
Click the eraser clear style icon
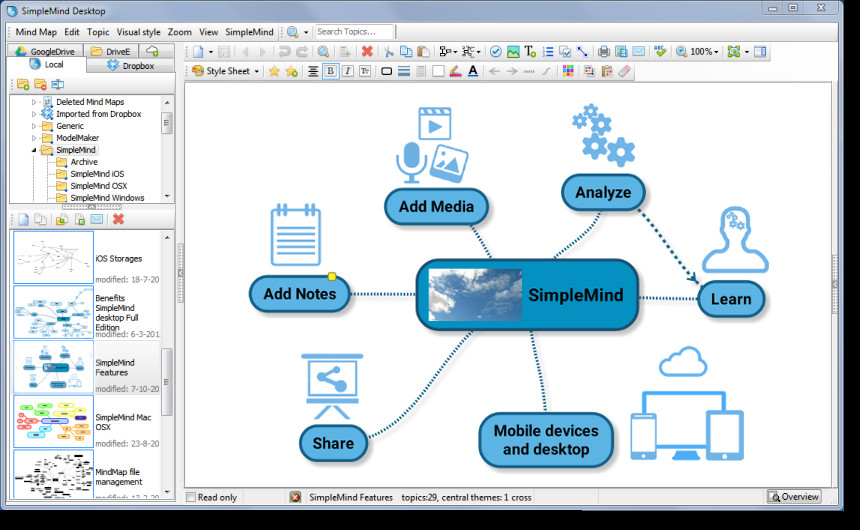pos(624,71)
